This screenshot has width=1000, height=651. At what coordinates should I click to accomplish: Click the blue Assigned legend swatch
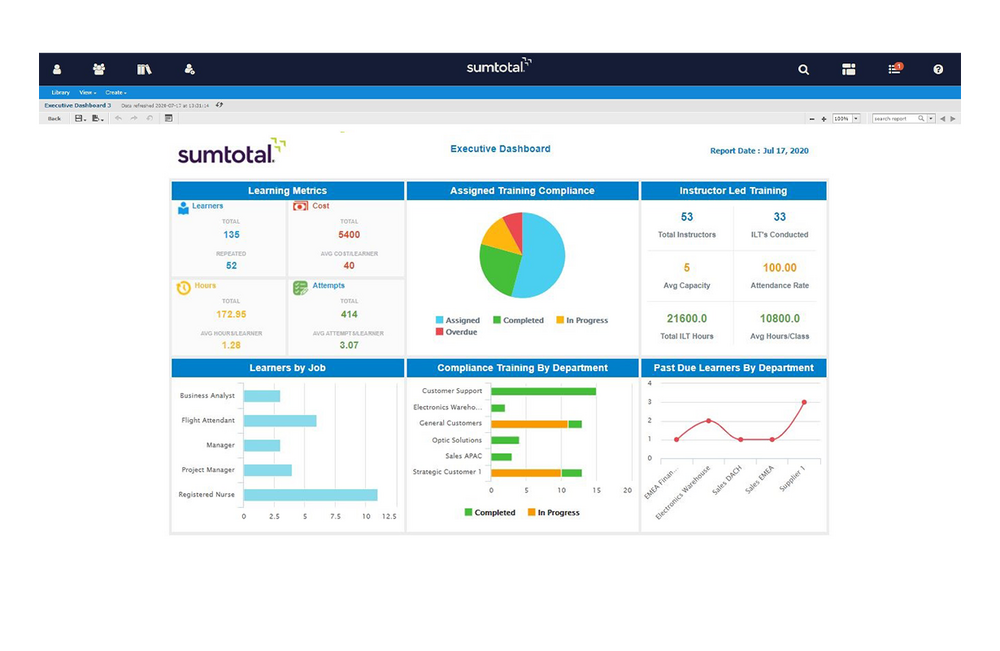[439, 320]
